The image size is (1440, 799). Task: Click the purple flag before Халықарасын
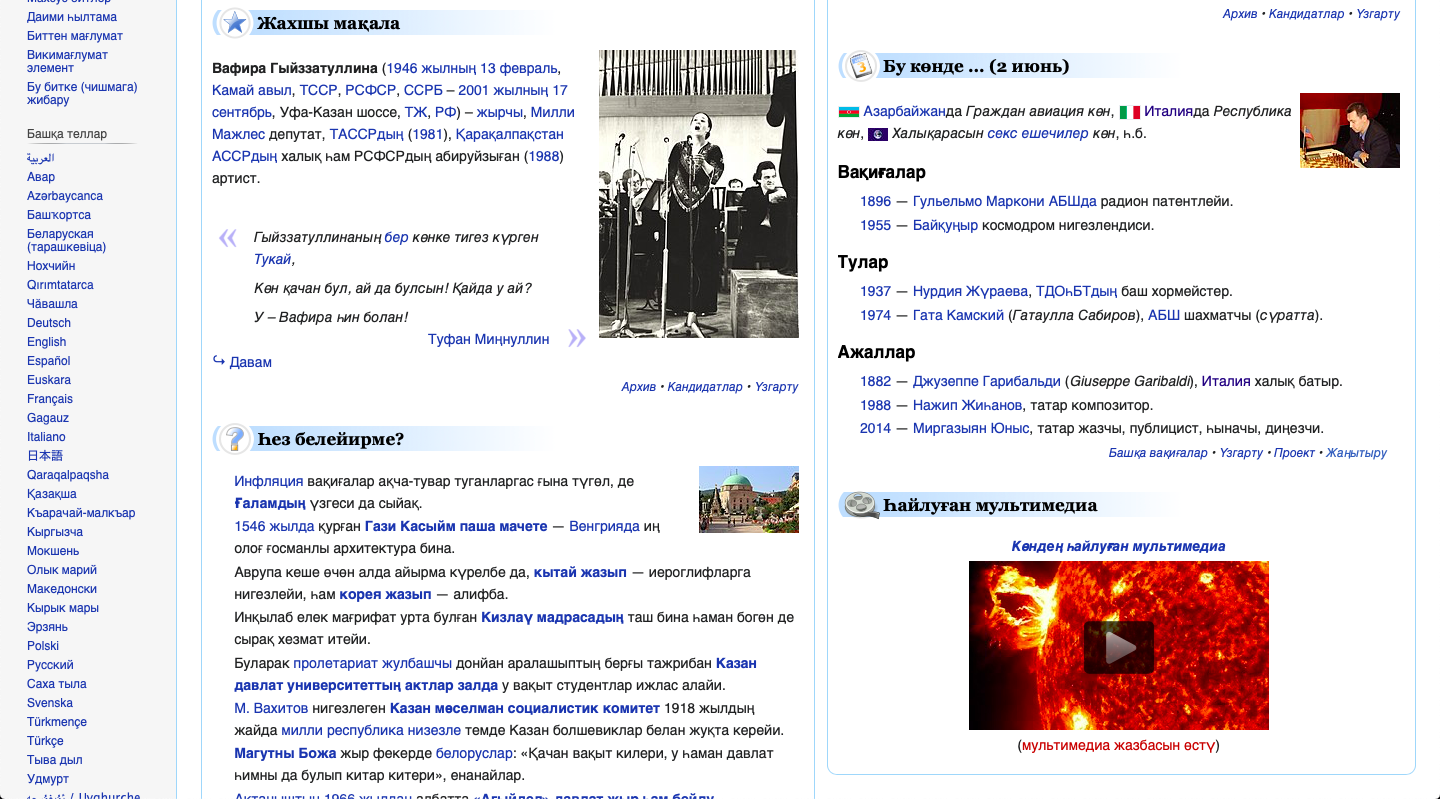[x=877, y=134]
